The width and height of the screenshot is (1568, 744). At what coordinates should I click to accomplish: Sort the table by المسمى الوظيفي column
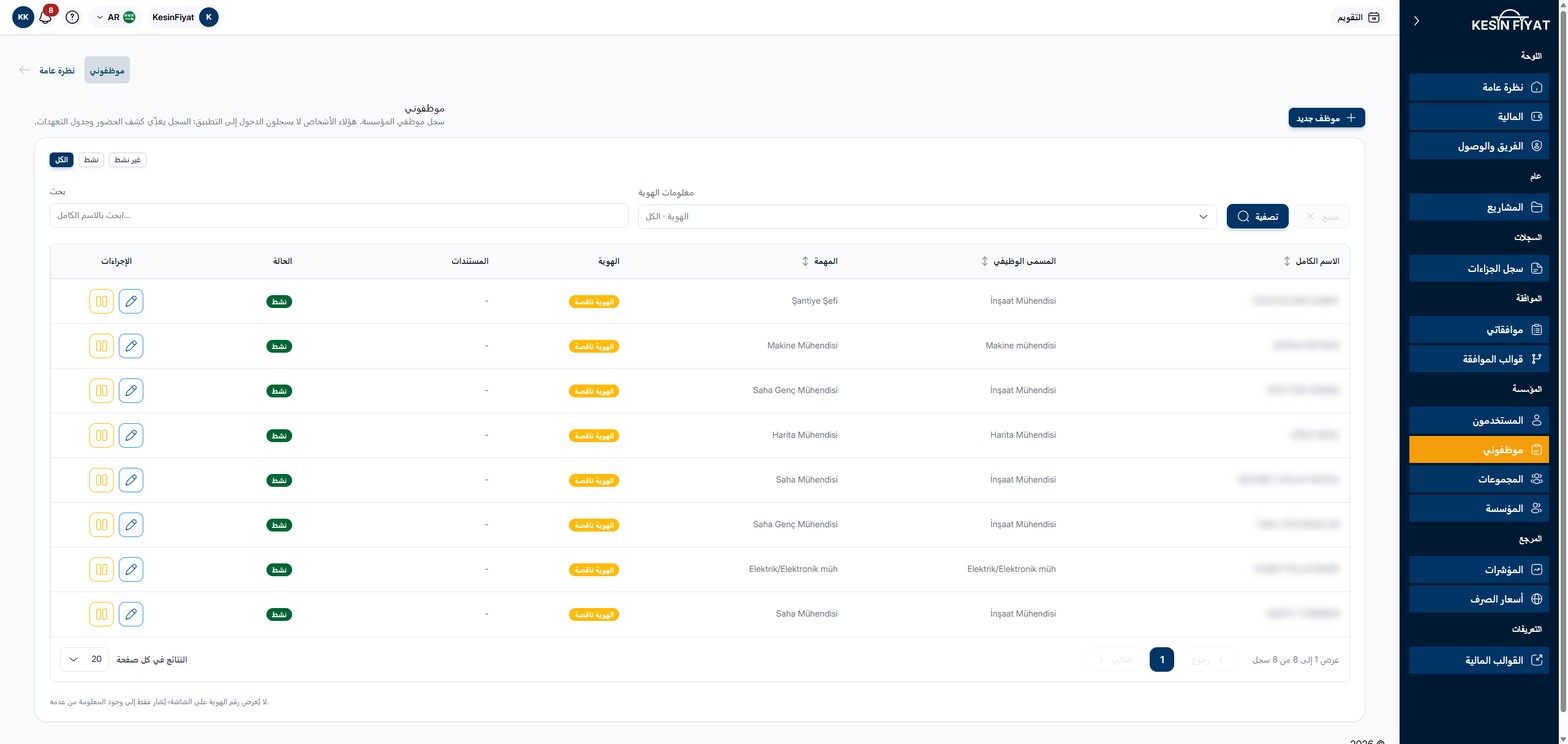[985, 261]
